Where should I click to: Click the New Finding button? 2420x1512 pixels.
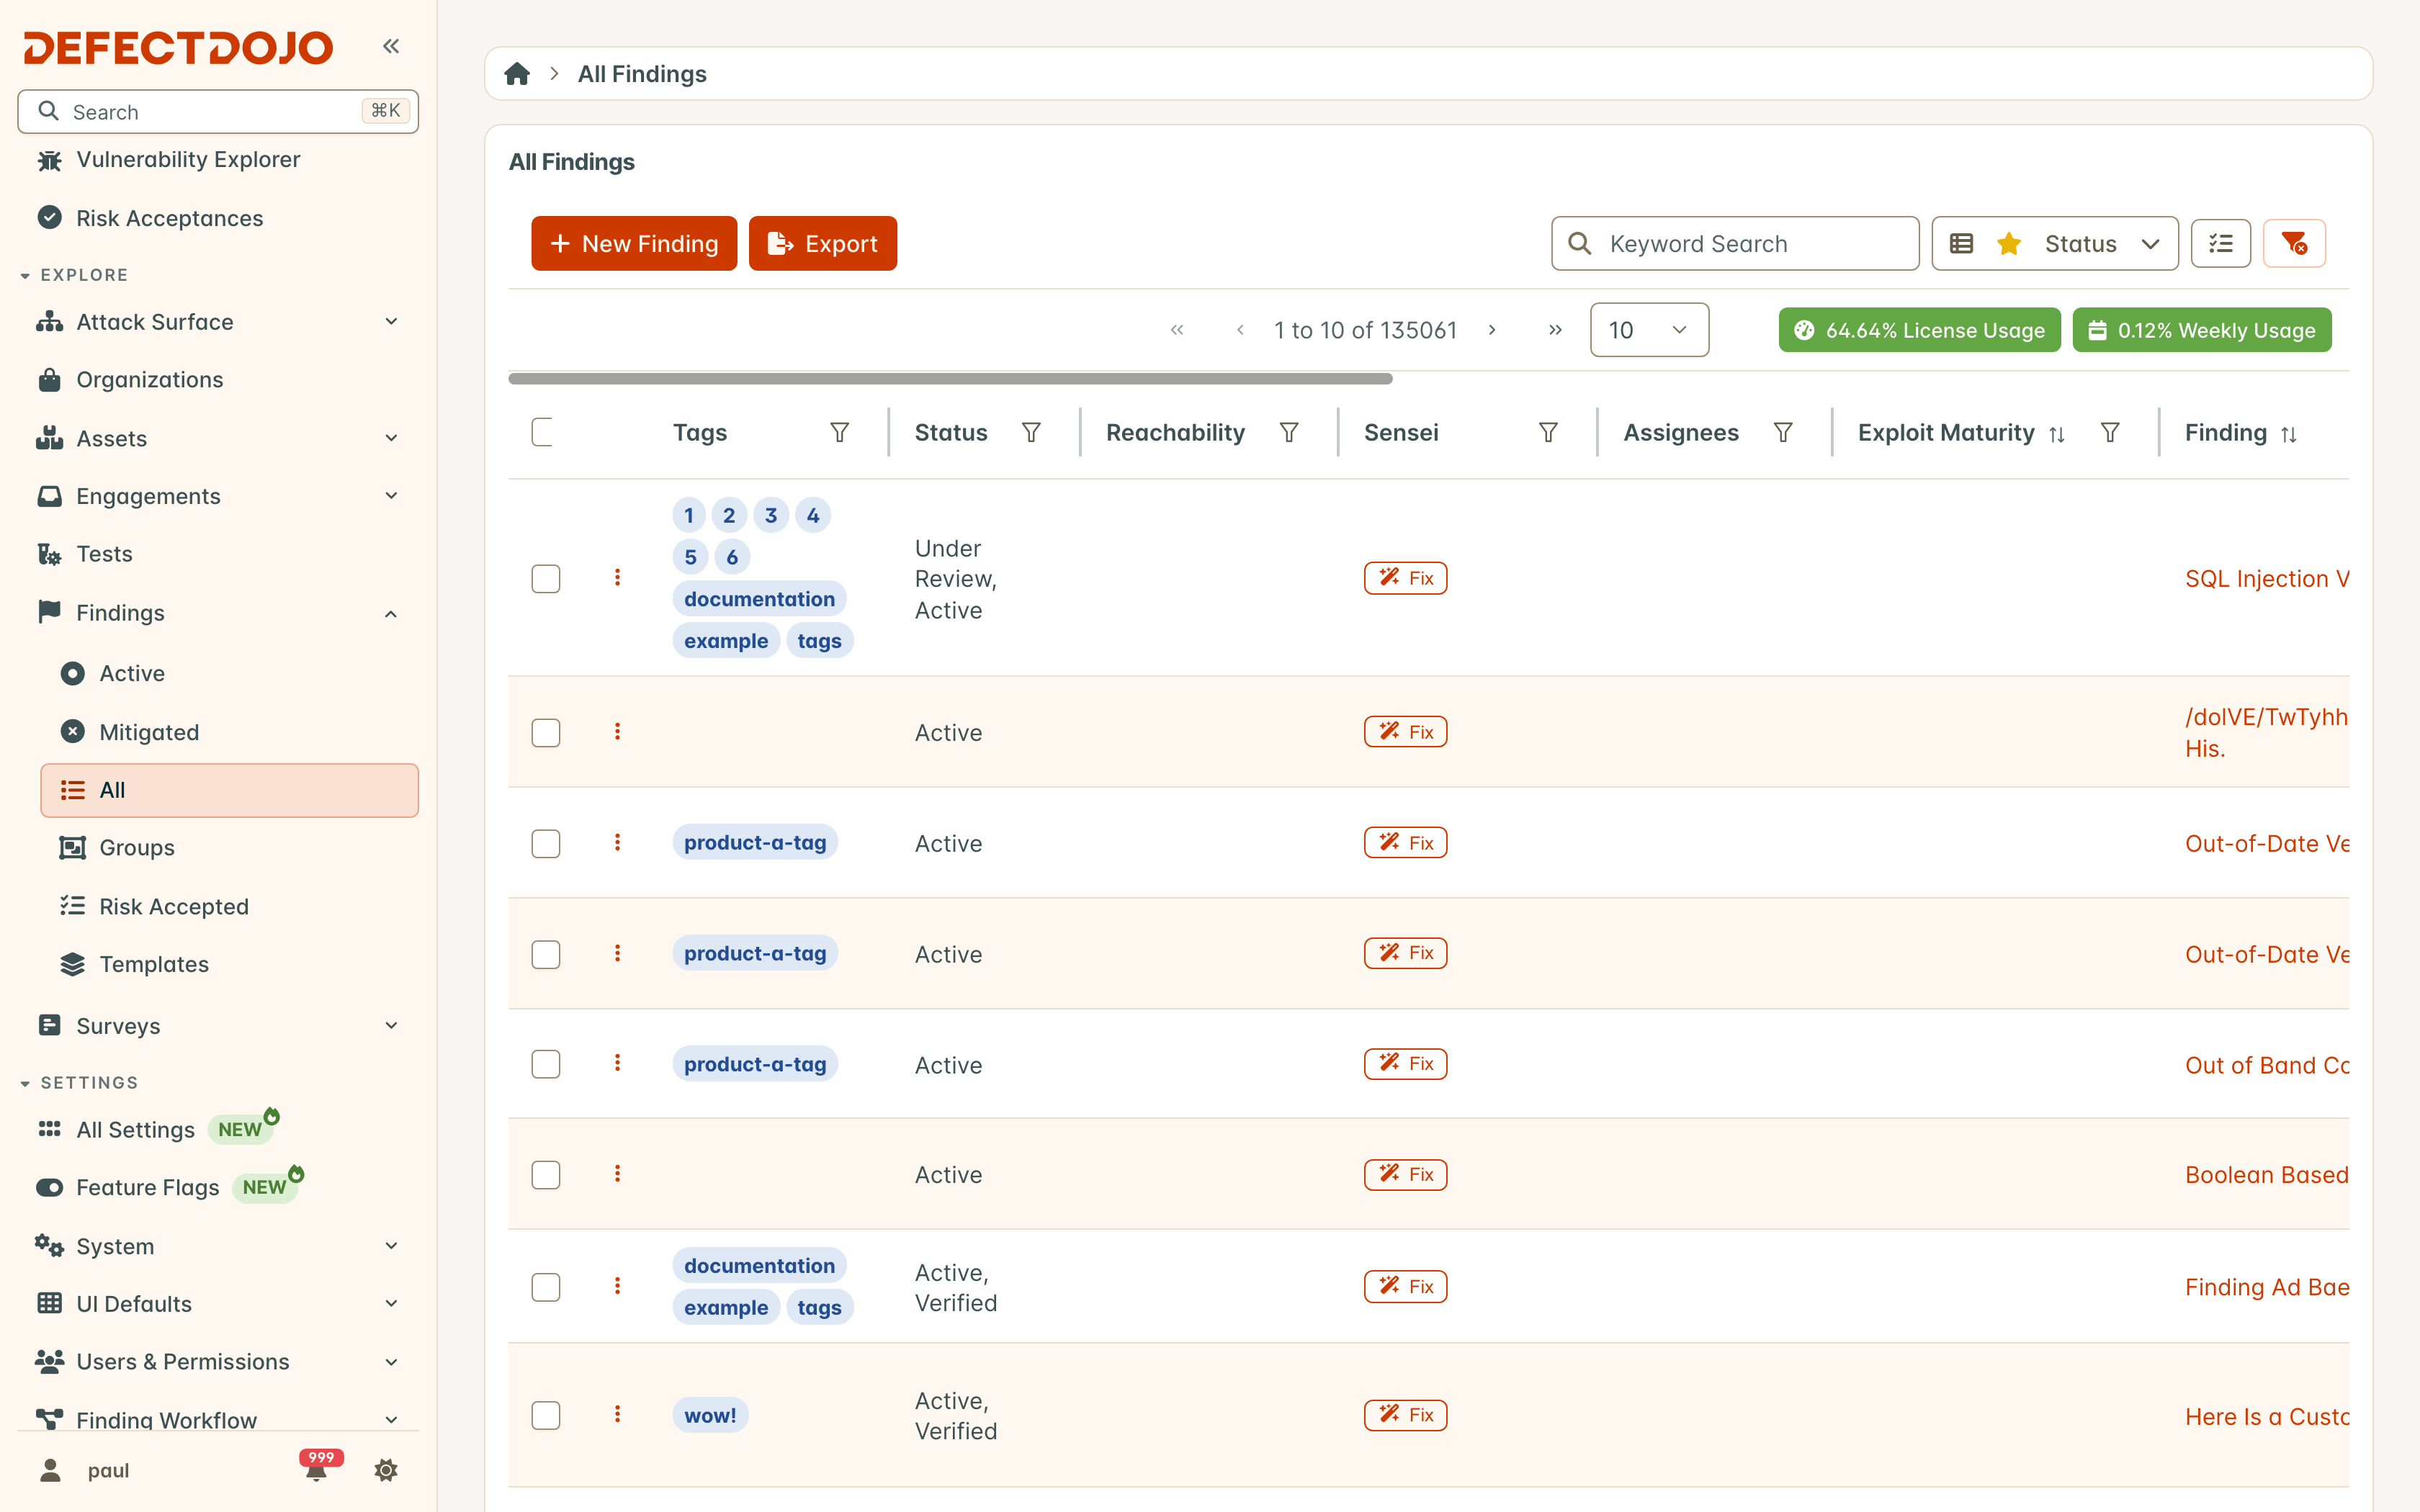click(x=634, y=243)
